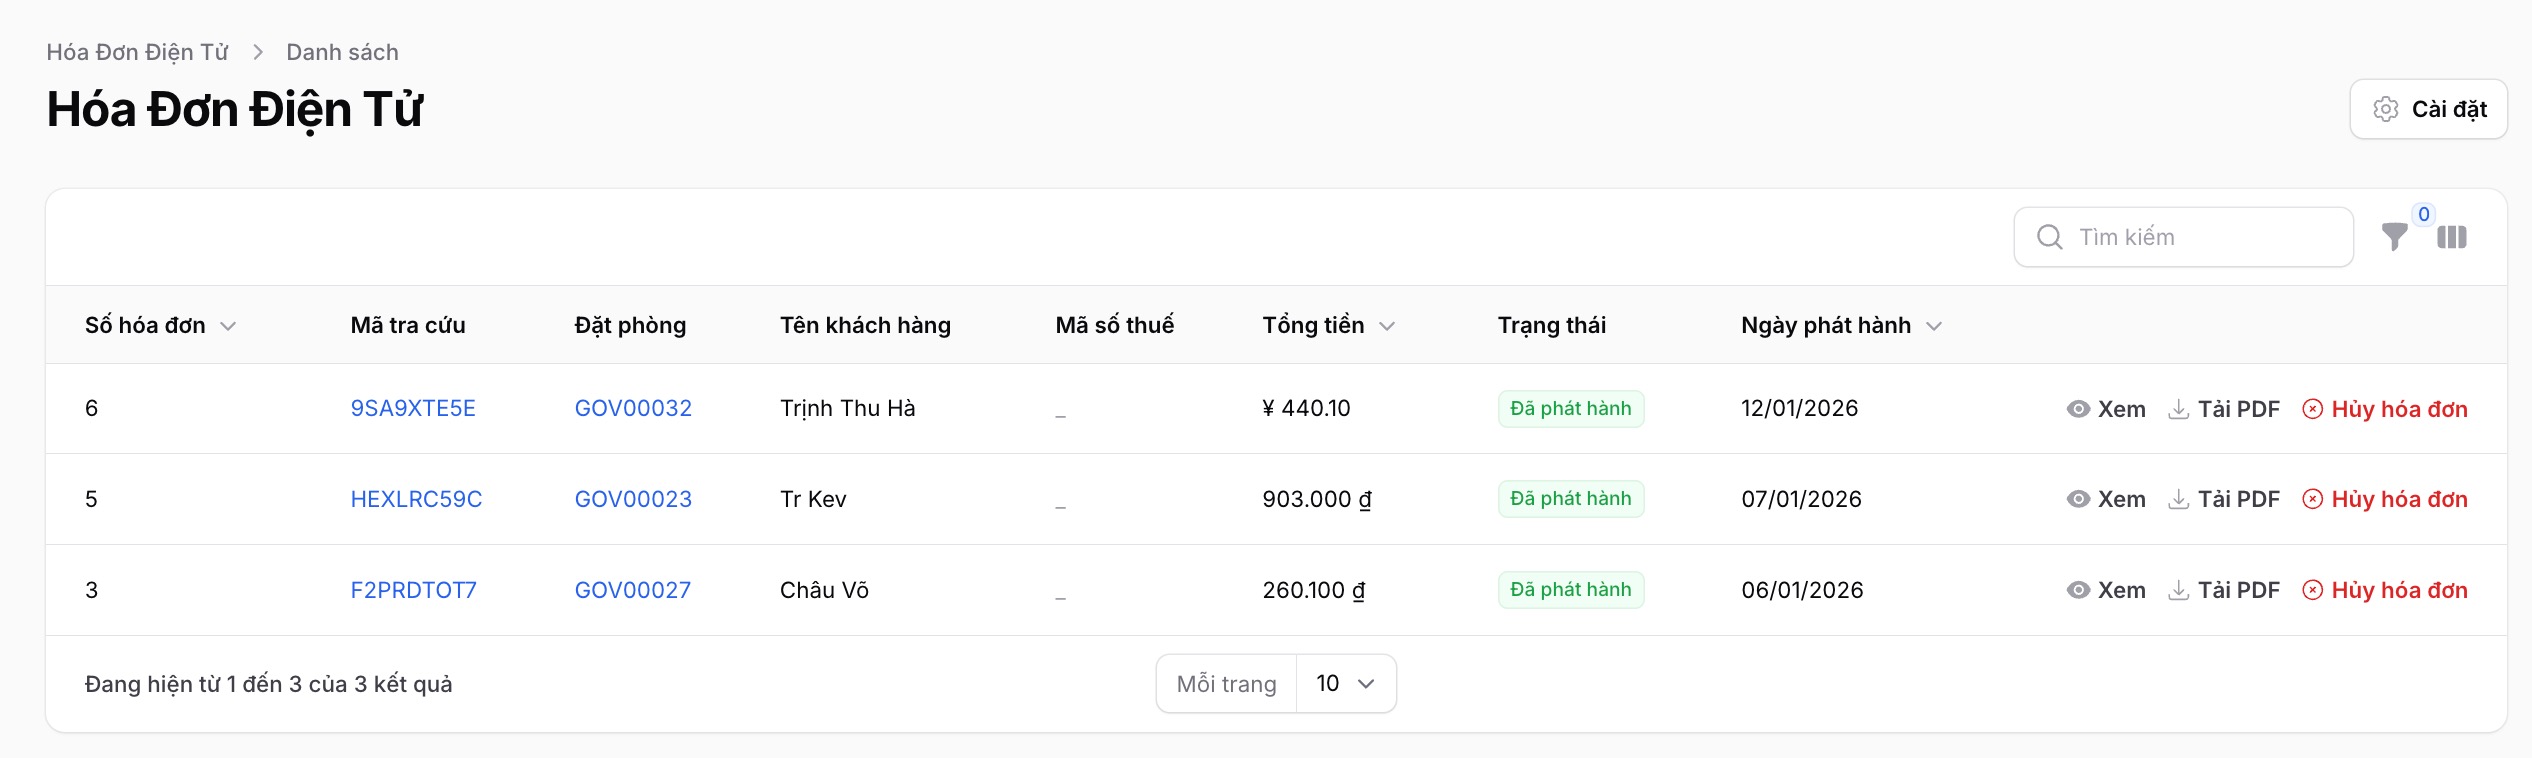The image size is (2532, 758).
Task: Go to Hóa Đơn Điện Tử breadcrumb
Action: [137, 52]
